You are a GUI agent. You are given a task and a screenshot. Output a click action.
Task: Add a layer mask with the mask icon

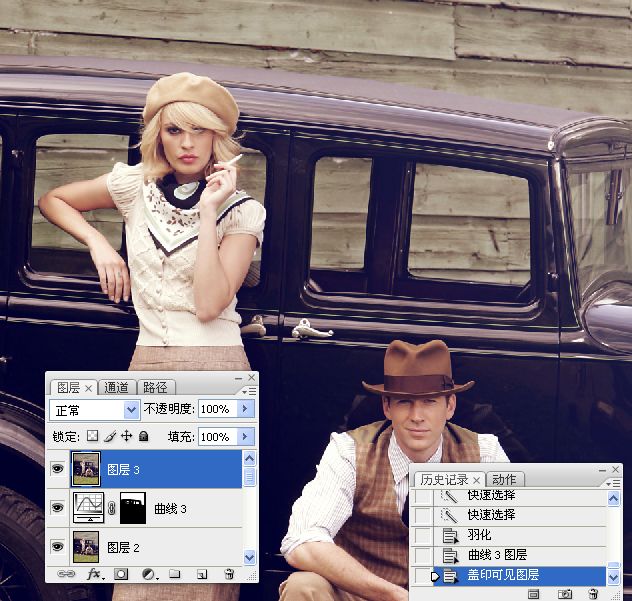(x=121, y=574)
